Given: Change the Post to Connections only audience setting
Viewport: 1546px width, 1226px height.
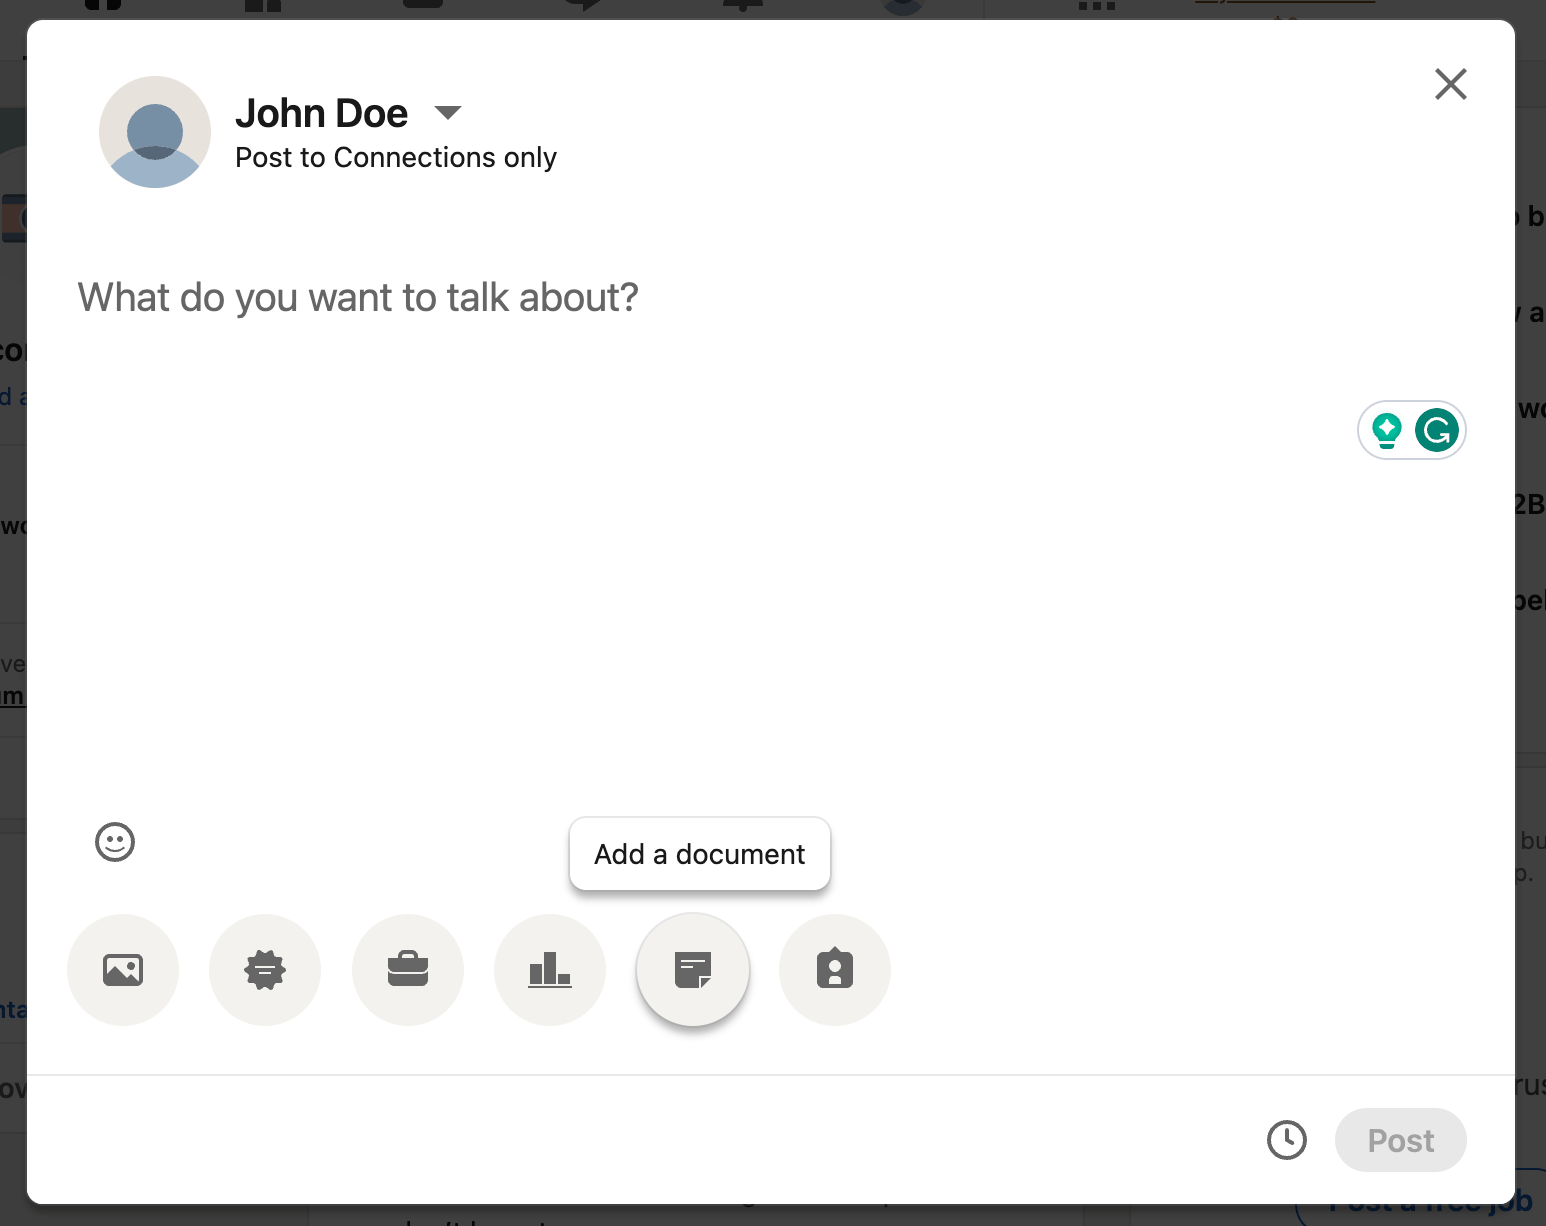Looking at the screenshot, I should 396,157.
